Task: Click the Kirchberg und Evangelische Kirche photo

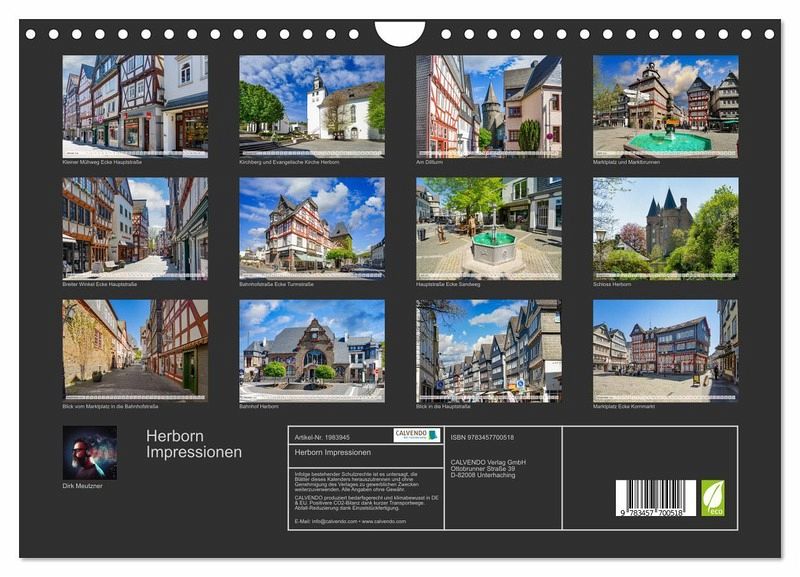Action: click(312, 105)
